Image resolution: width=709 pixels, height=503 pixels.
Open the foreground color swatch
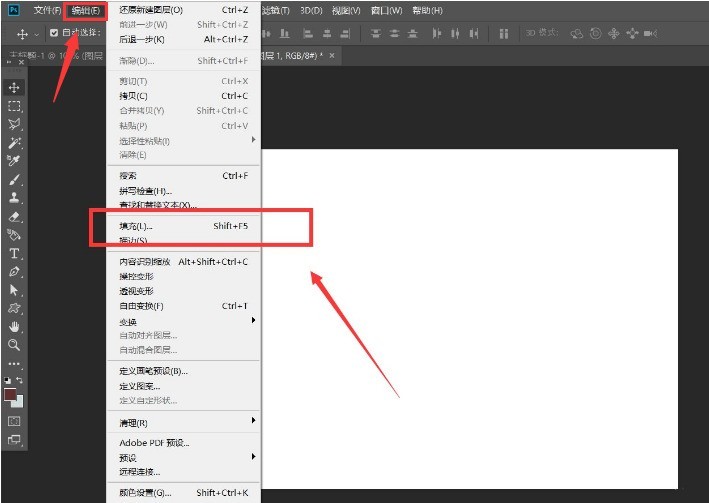[x=10, y=394]
